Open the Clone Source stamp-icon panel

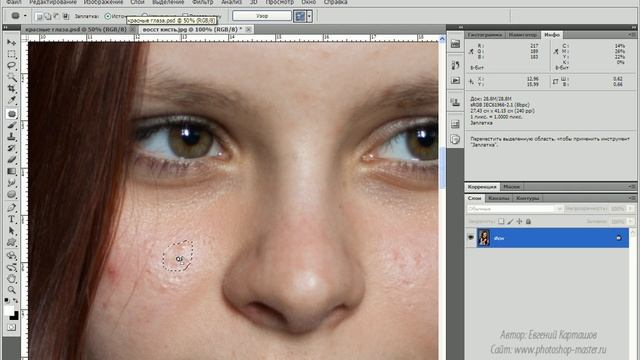[x=456, y=102]
